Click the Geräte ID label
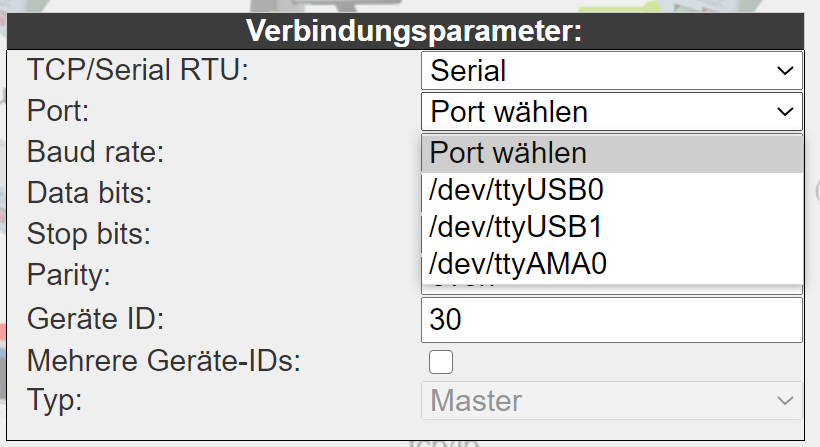The height and width of the screenshot is (447, 820). (95, 319)
